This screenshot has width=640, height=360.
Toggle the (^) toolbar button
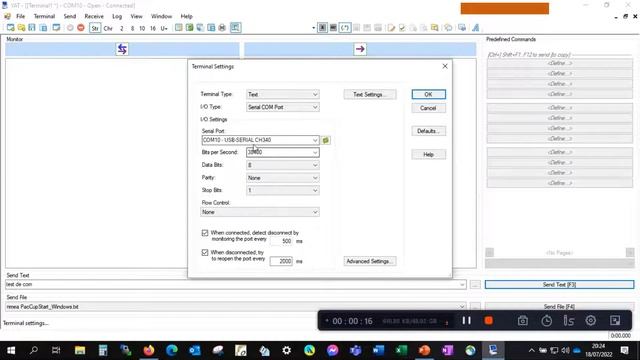[x=345, y=28]
